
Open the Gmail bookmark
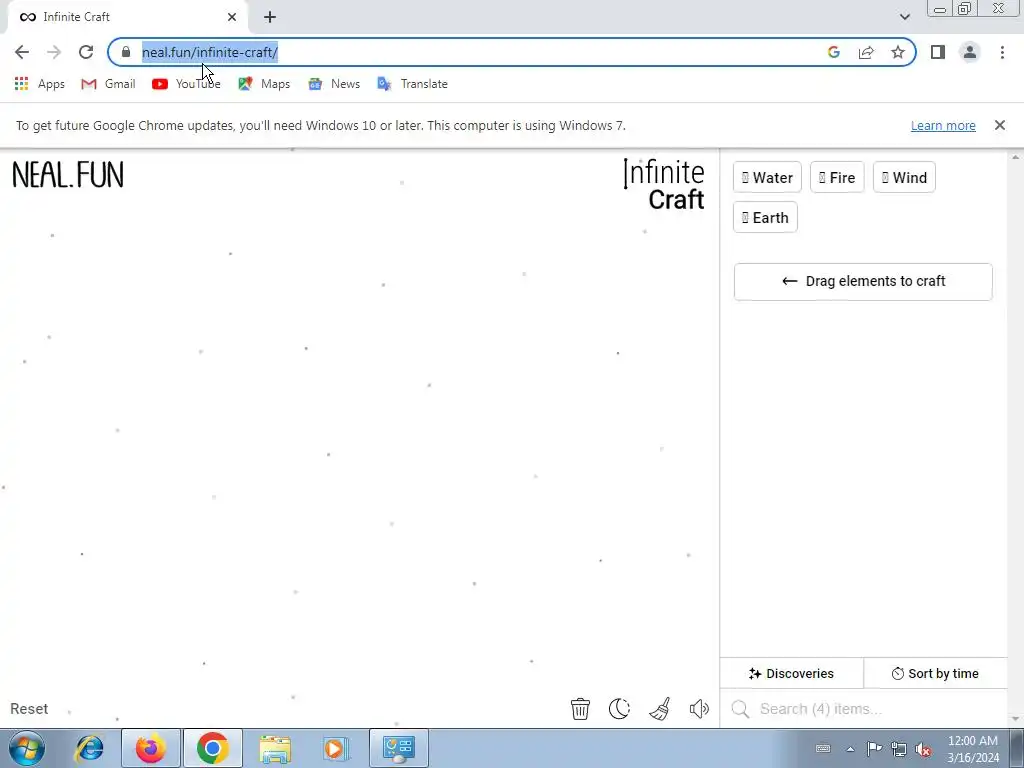108,84
